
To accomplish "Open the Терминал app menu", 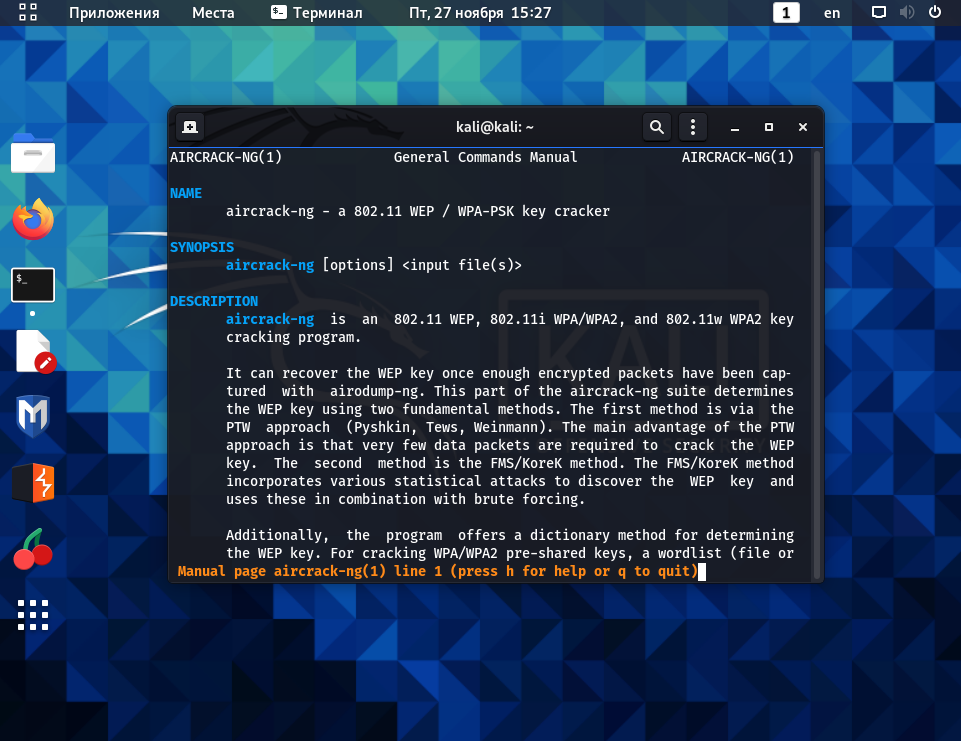I will point(317,12).
